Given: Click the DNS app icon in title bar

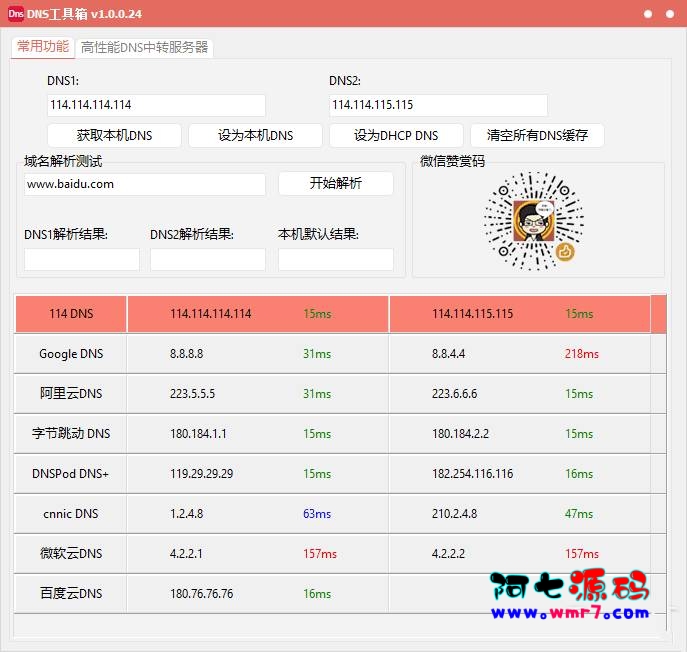Looking at the screenshot, I should tap(16, 14).
